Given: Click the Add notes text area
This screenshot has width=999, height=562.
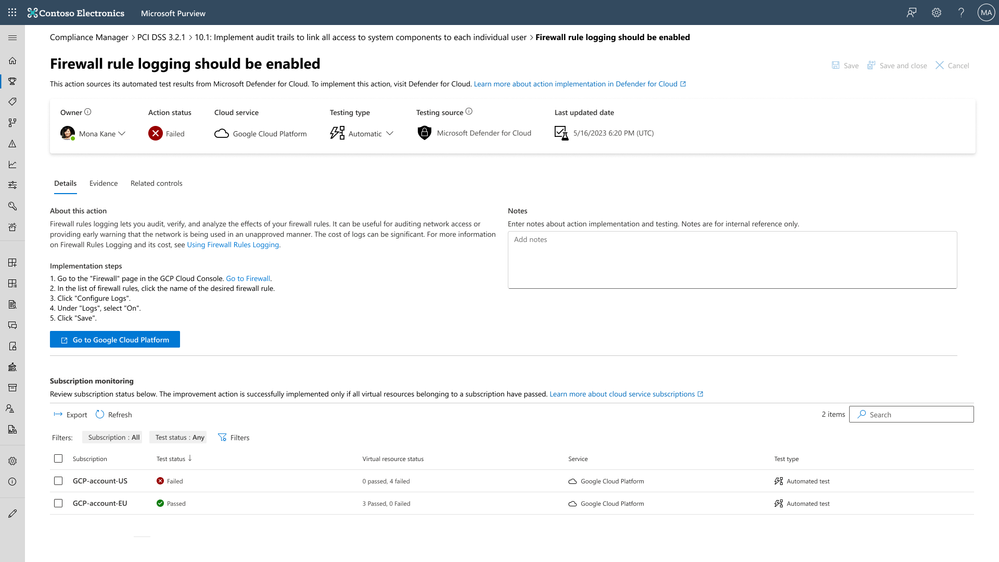Looking at the screenshot, I should pyautogui.click(x=732, y=260).
